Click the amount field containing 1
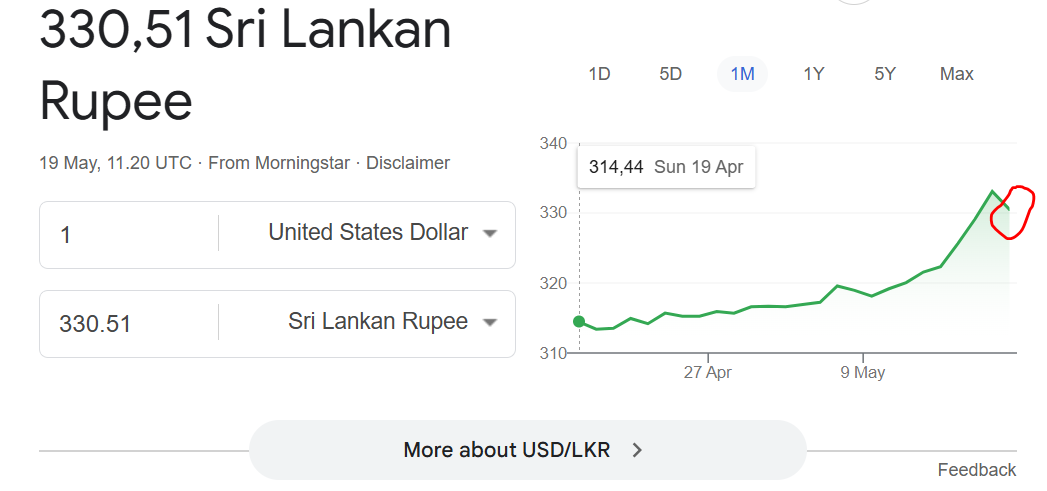This screenshot has width=1047, height=491. [129, 234]
